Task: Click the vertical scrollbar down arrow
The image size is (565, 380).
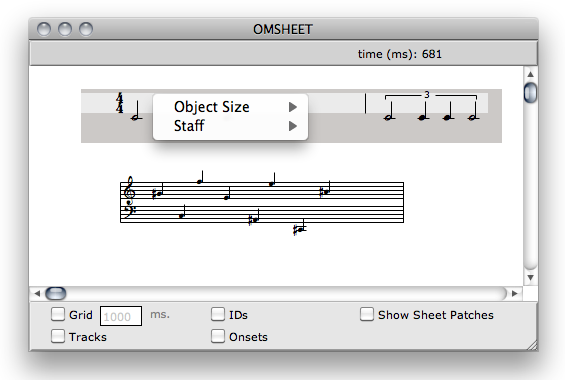Action: (x=530, y=278)
